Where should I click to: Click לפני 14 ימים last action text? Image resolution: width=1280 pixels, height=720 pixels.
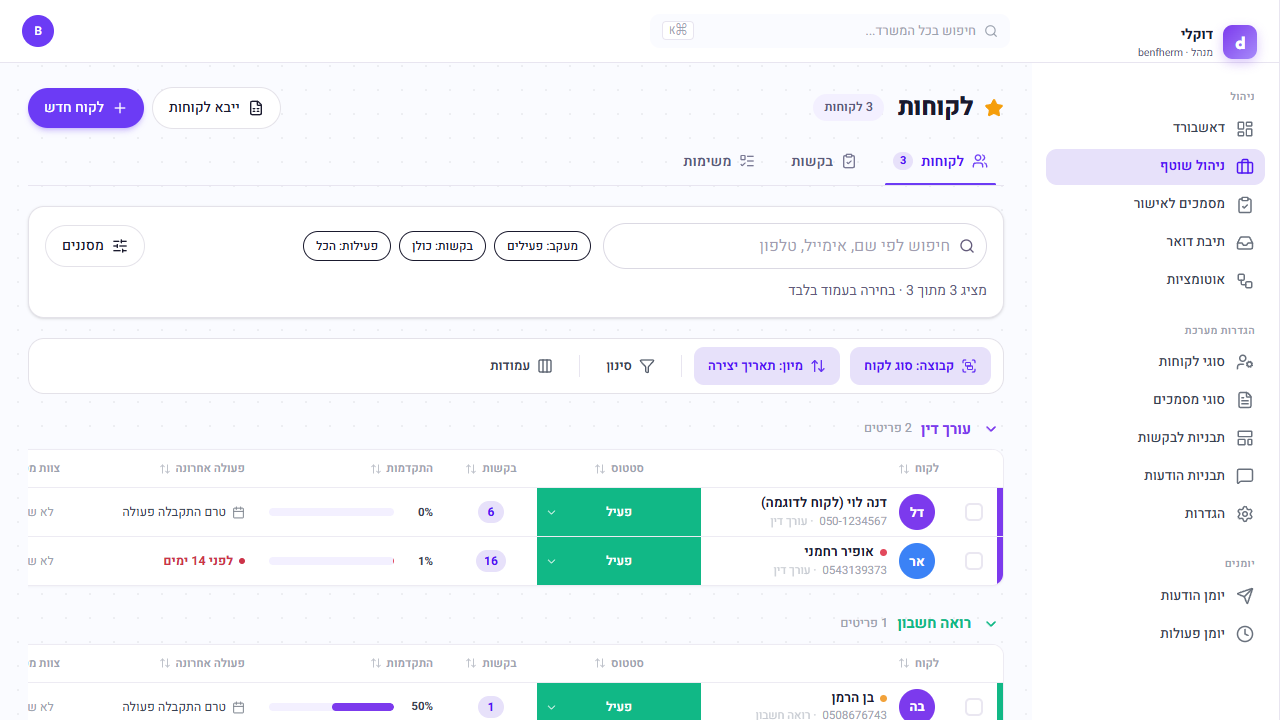coord(198,561)
